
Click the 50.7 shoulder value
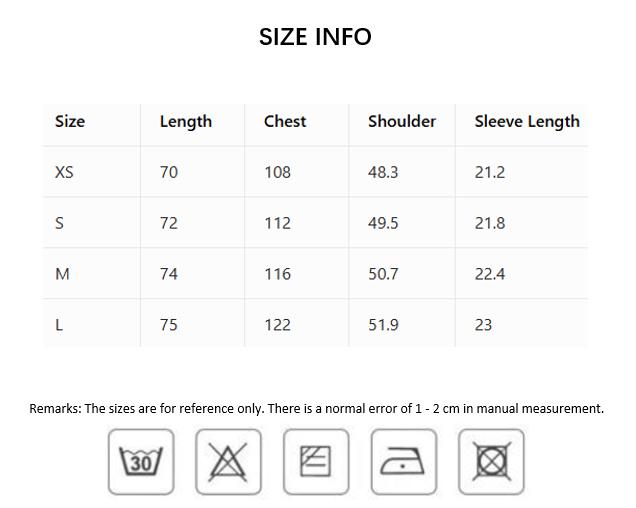(383, 274)
